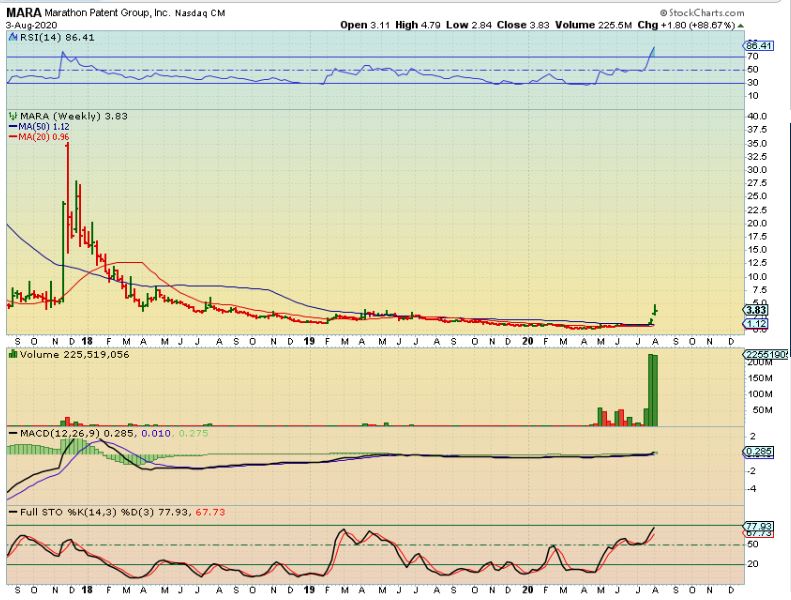The image size is (791, 600).
Task: Click the 10.0 price axis label
Action: [756, 277]
